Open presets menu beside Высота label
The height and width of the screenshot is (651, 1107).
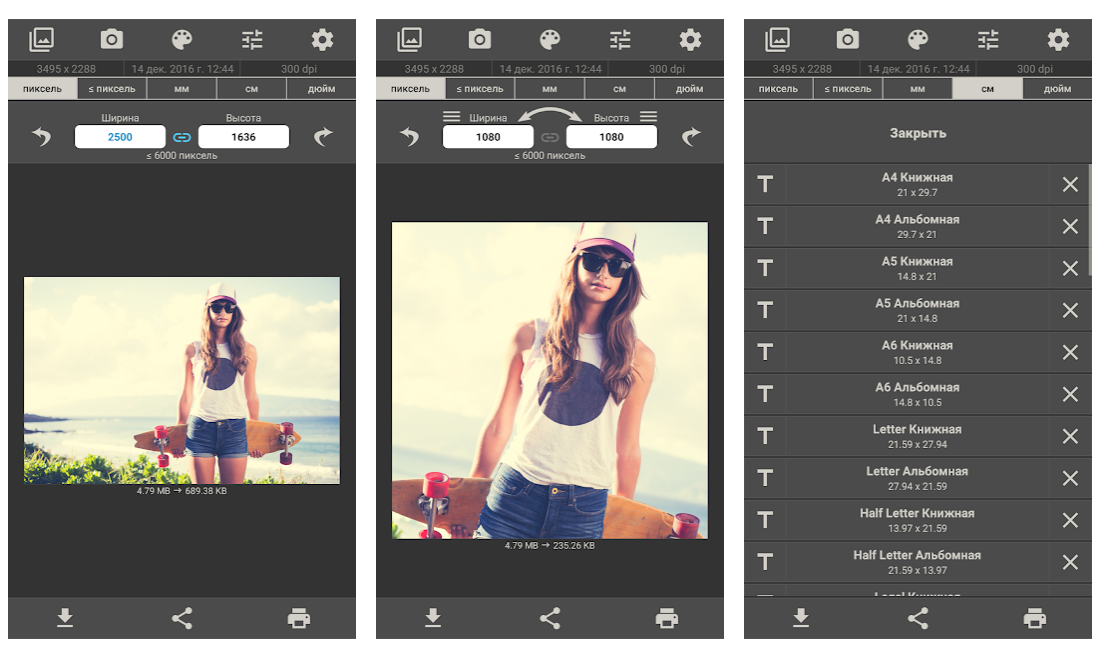coord(648,117)
